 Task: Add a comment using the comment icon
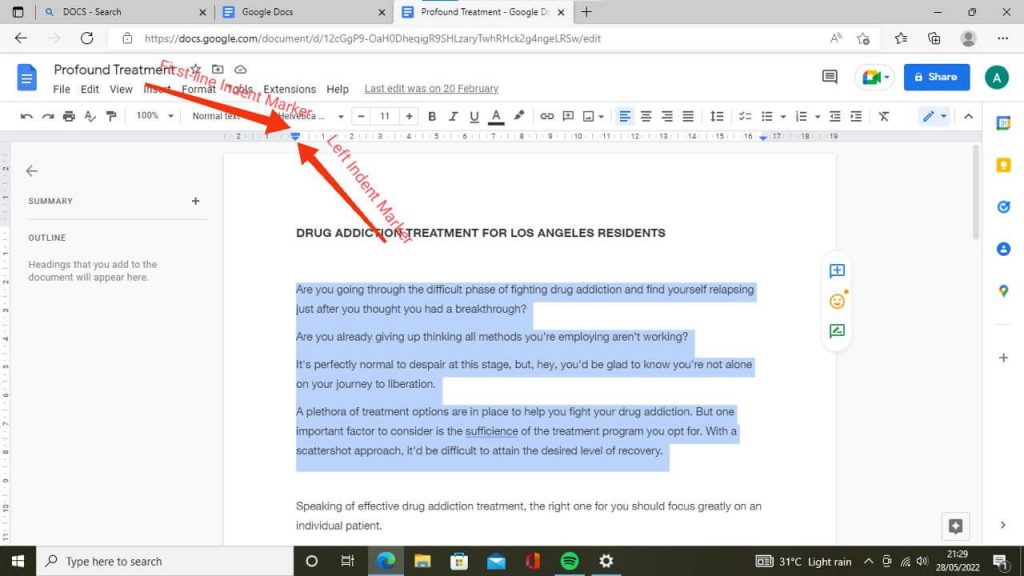[568, 115]
